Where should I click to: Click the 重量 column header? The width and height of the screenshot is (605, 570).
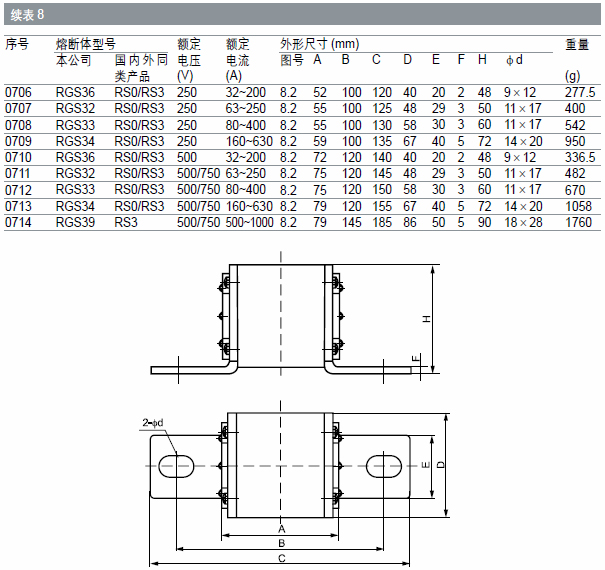click(577, 45)
